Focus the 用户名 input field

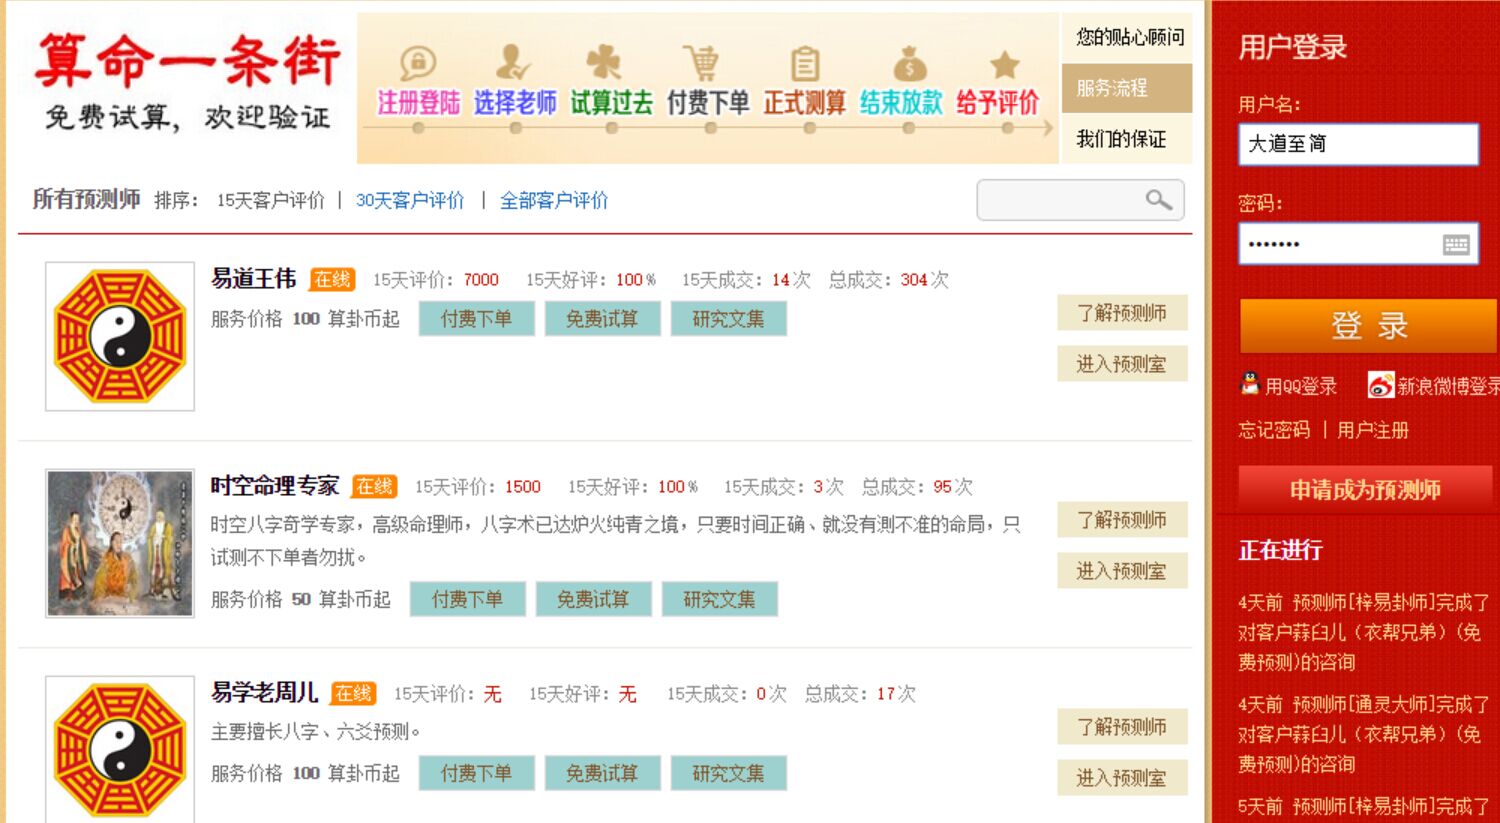click(x=1358, y=144)
